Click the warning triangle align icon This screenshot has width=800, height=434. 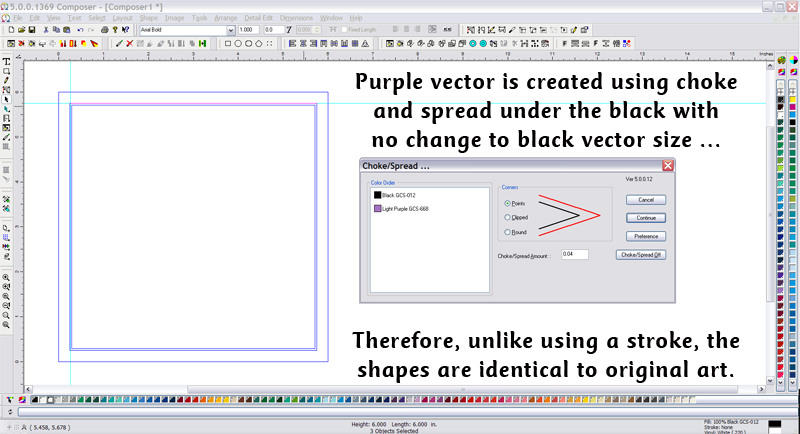[365, 44]
